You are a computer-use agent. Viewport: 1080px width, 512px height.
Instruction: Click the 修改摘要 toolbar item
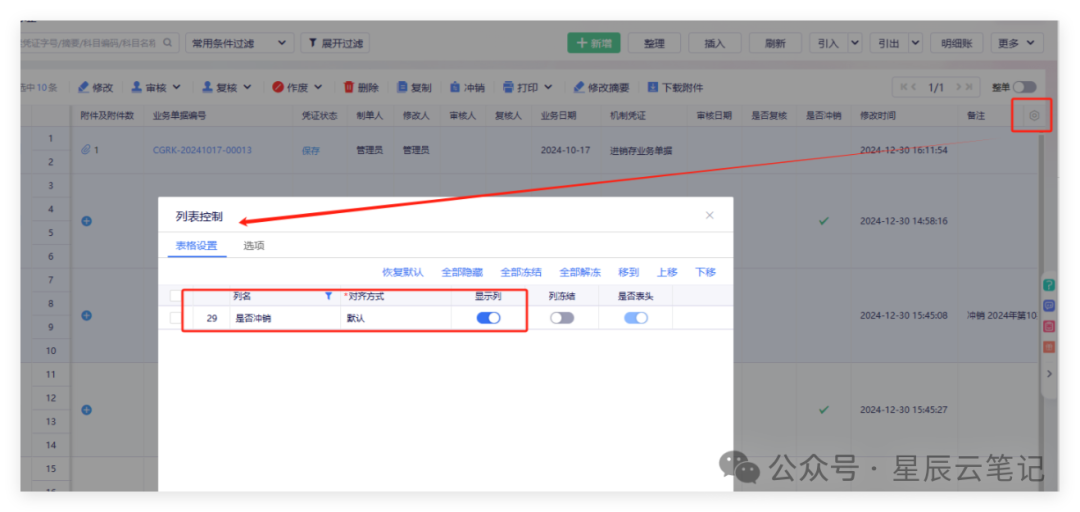[x=601, y=88]
